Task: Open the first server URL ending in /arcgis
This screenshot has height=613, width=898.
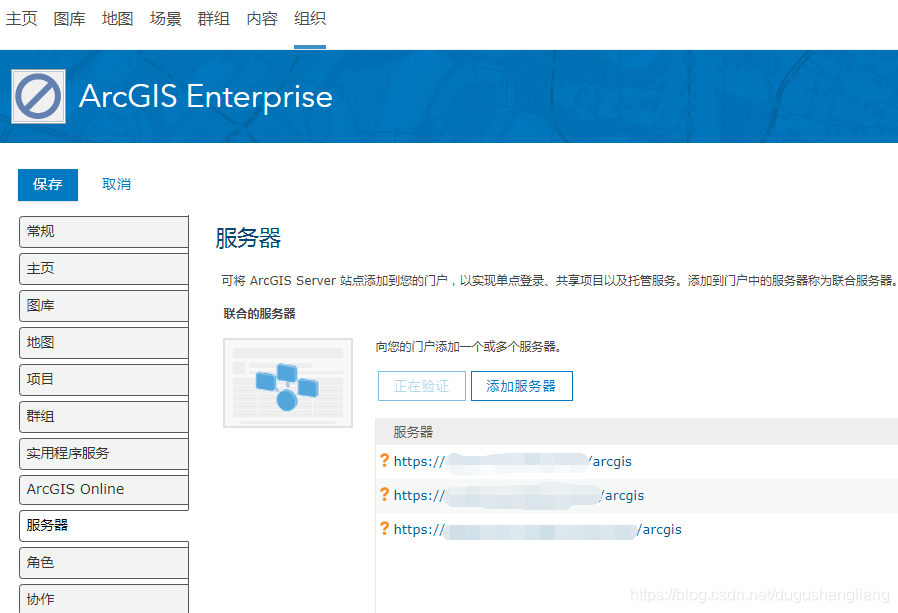Action: click(x=512, y=462)
